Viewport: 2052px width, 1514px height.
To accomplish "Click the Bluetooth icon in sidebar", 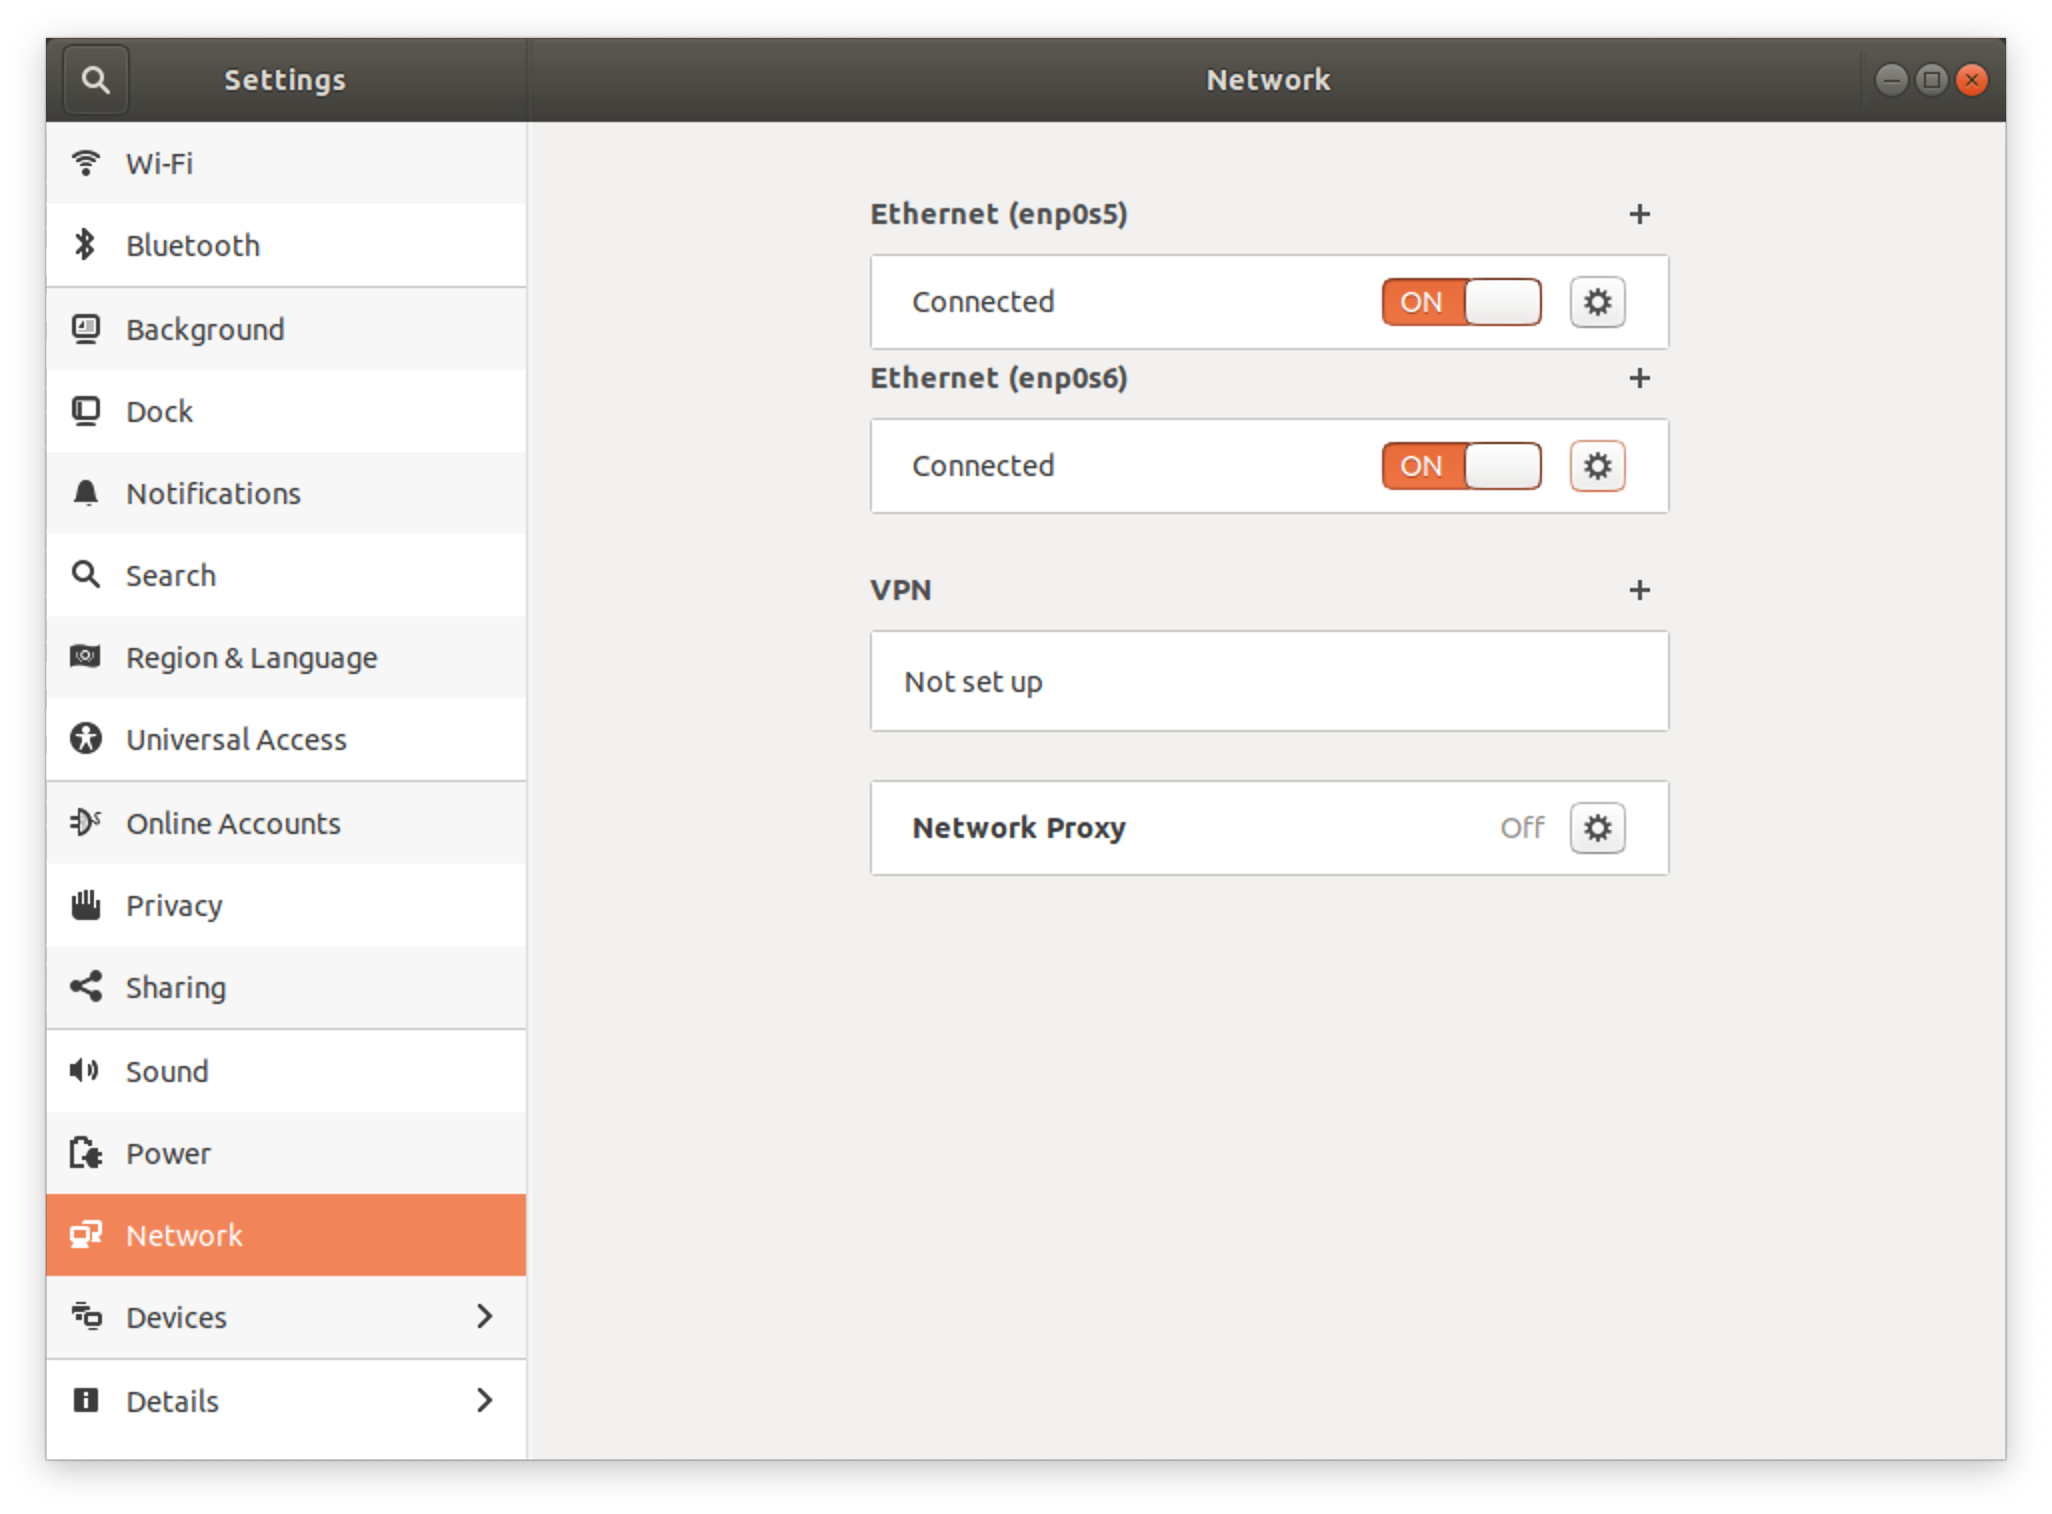I will pos(83,247).
